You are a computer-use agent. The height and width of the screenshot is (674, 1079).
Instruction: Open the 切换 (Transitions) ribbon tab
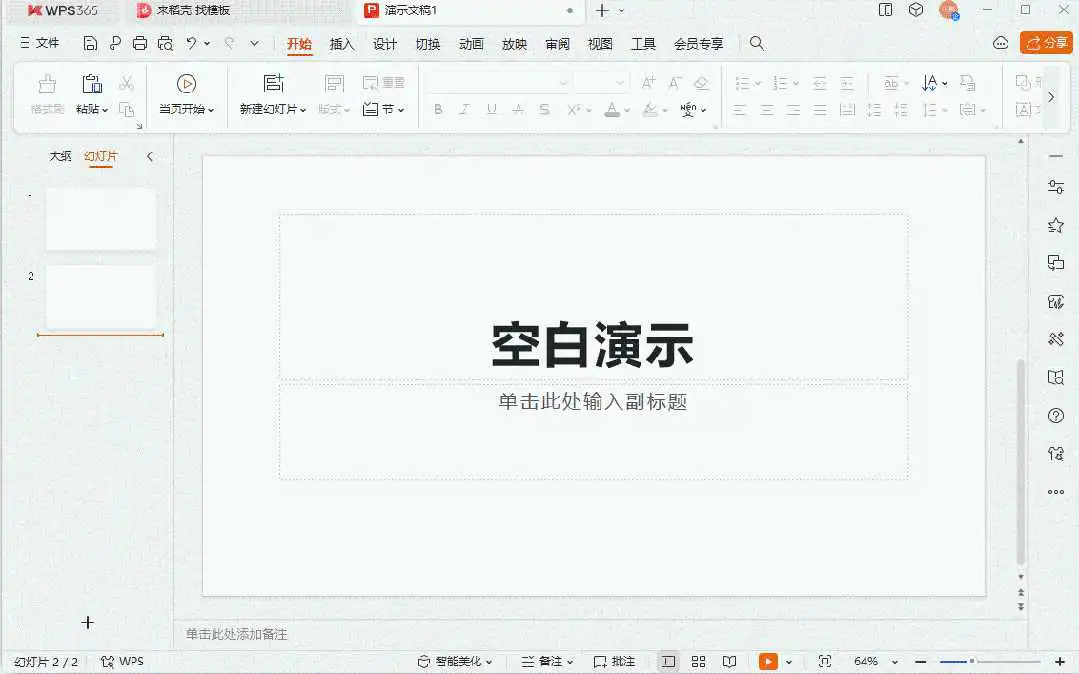[x=428, y=44]
